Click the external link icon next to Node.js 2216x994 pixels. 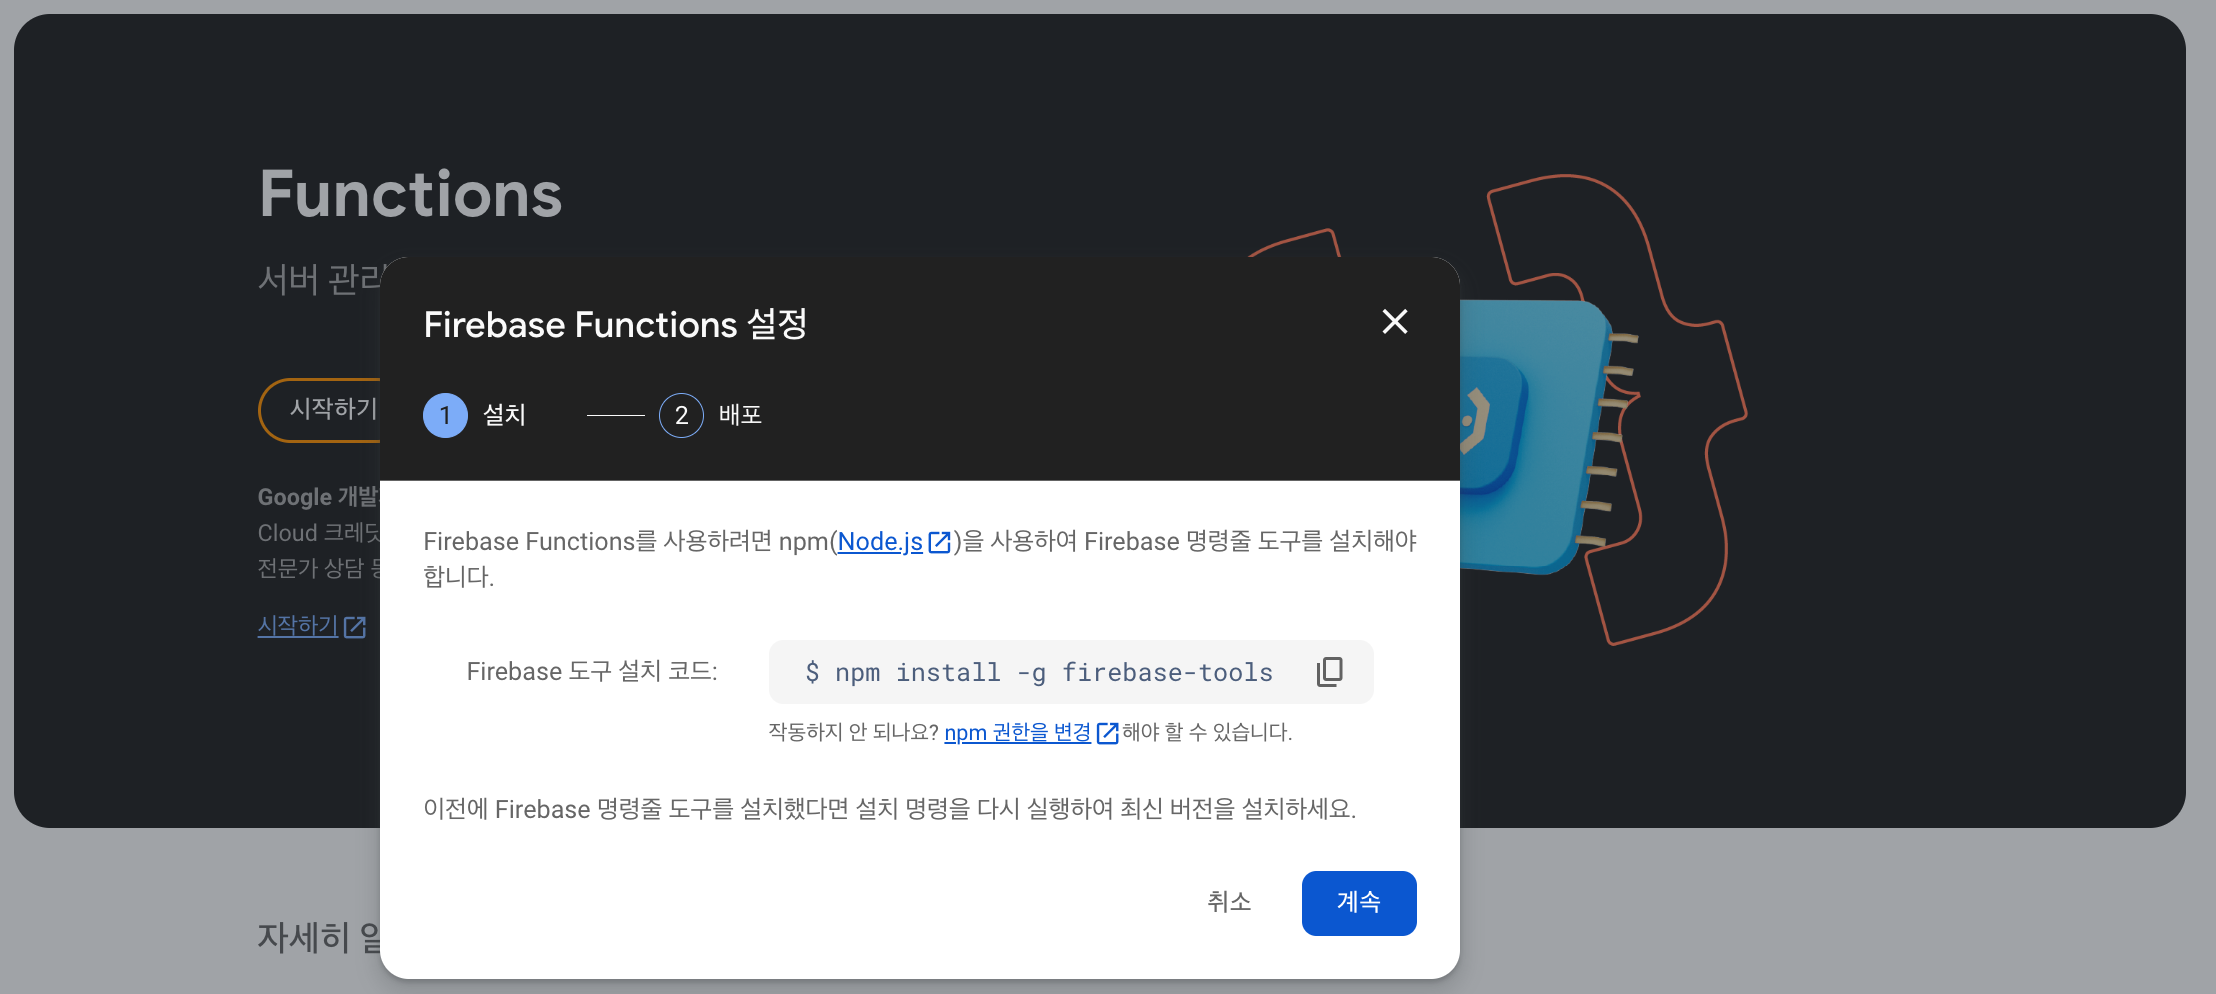(x=939, y=542)
